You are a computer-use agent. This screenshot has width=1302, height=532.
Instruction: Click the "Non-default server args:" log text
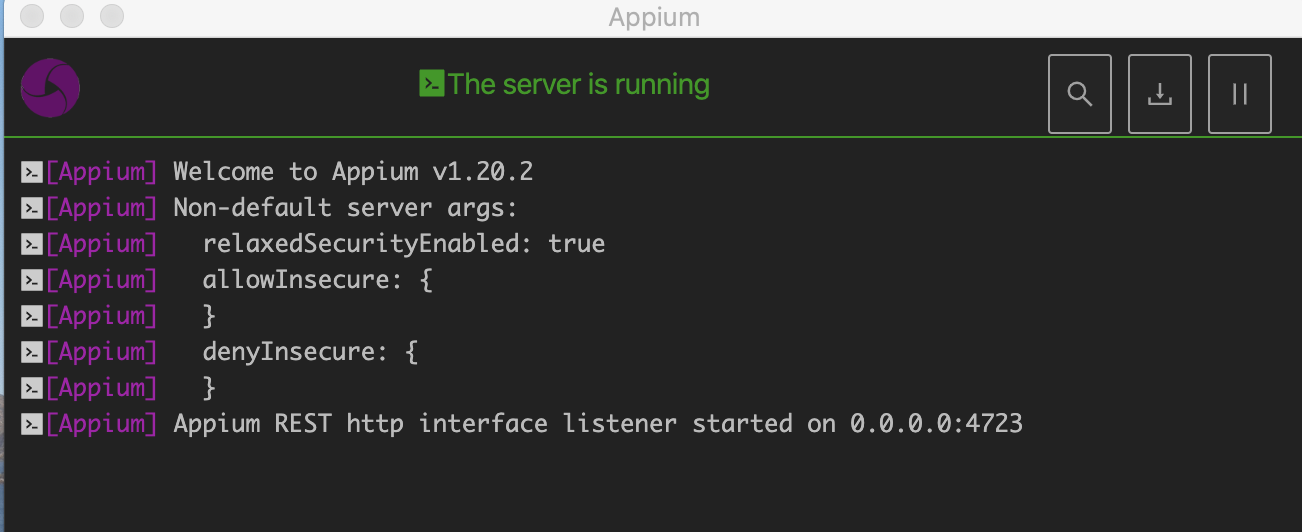click(x=345, y=208)
